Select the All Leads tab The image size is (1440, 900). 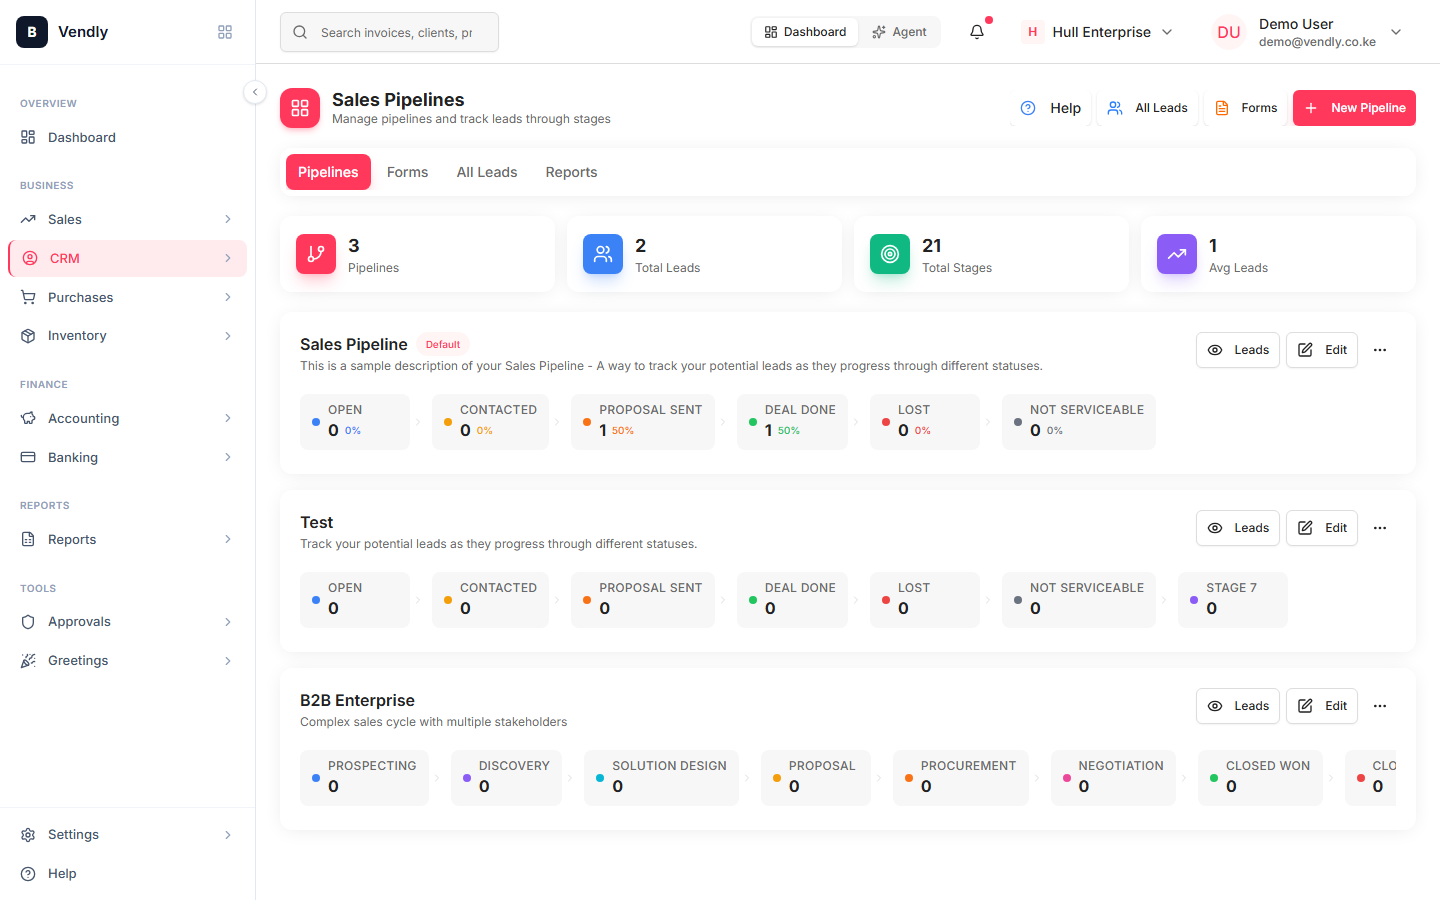pos(487,172)
